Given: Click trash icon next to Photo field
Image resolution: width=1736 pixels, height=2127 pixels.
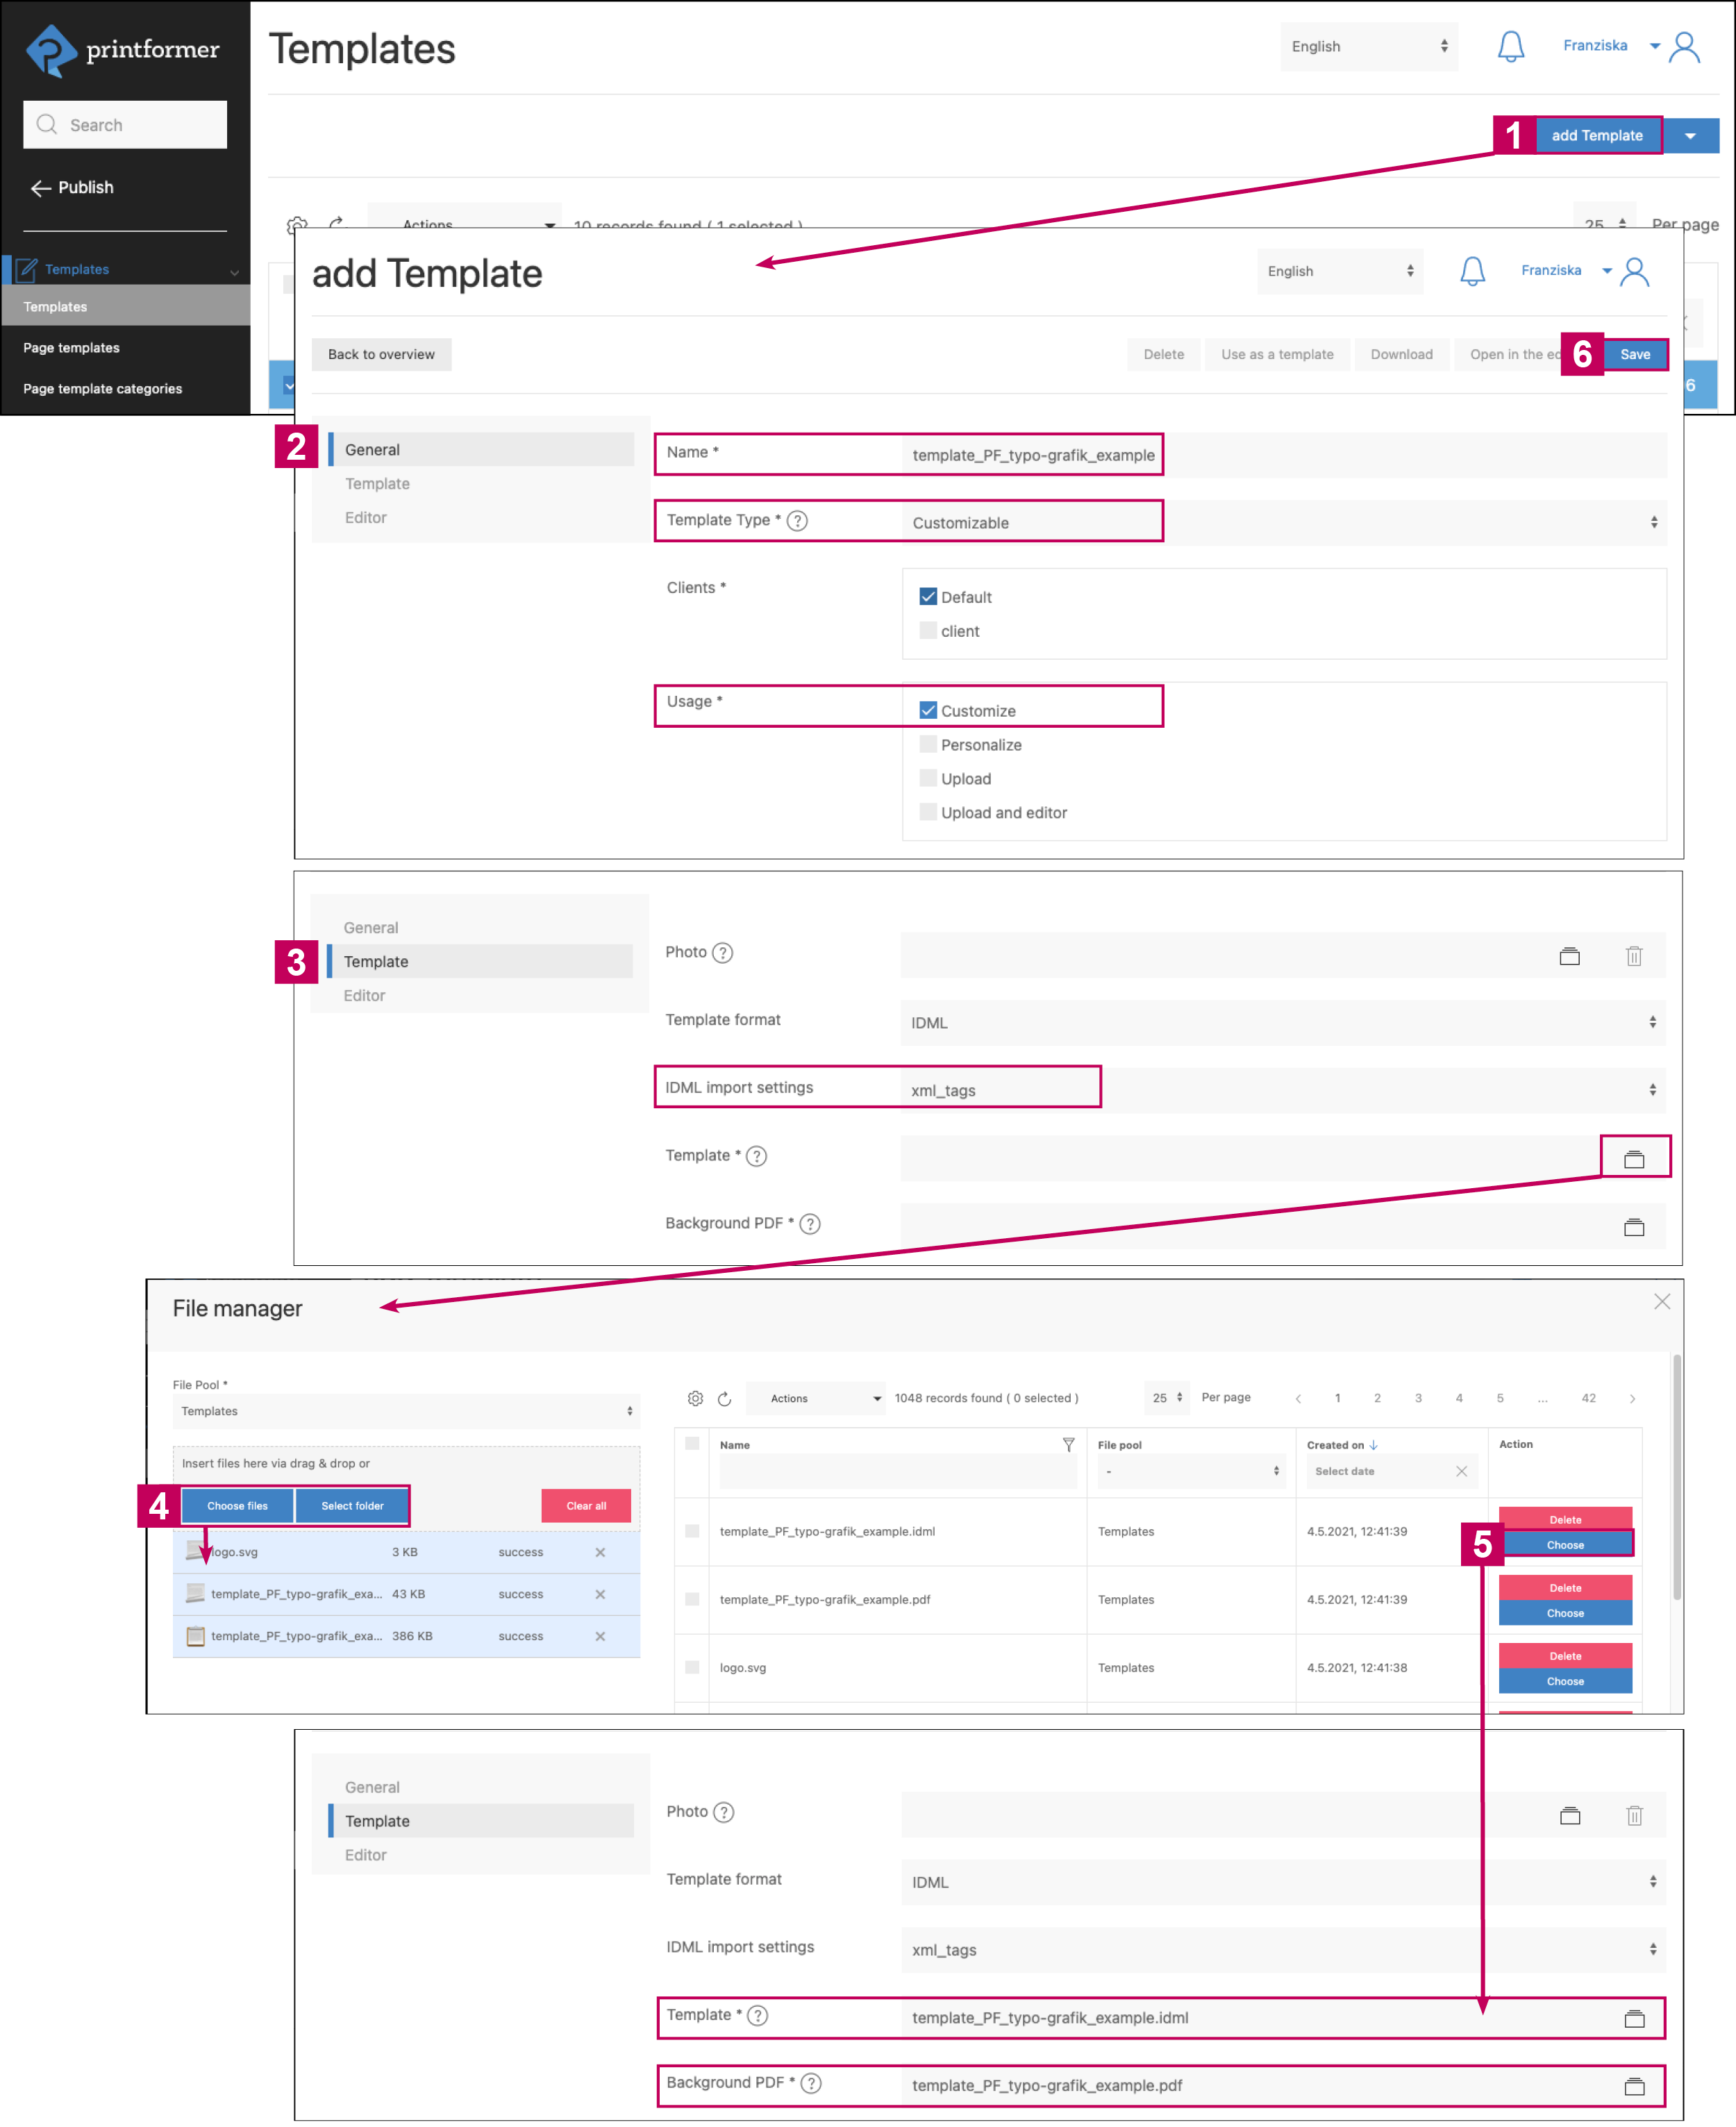Looking at the screenshot, I should 1633,956.
